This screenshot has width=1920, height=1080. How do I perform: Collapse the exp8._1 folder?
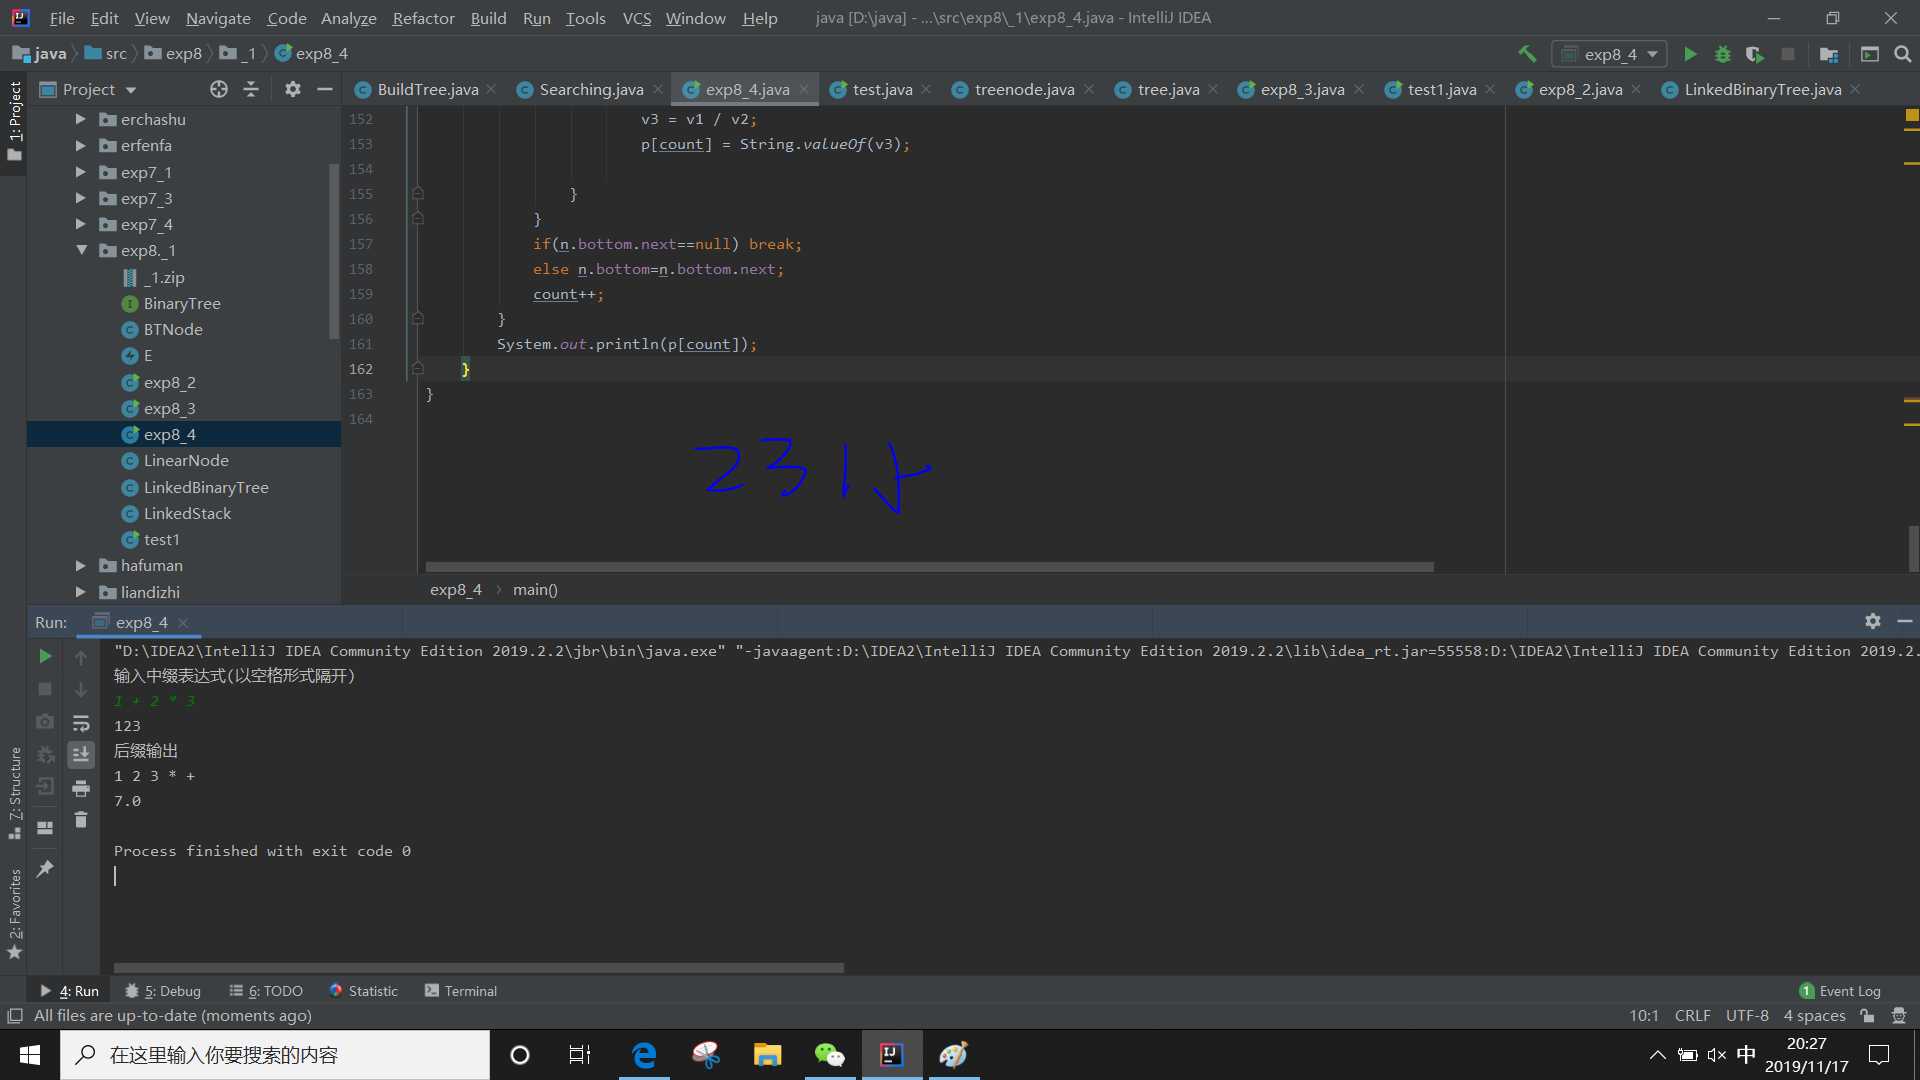pos(81,250)
